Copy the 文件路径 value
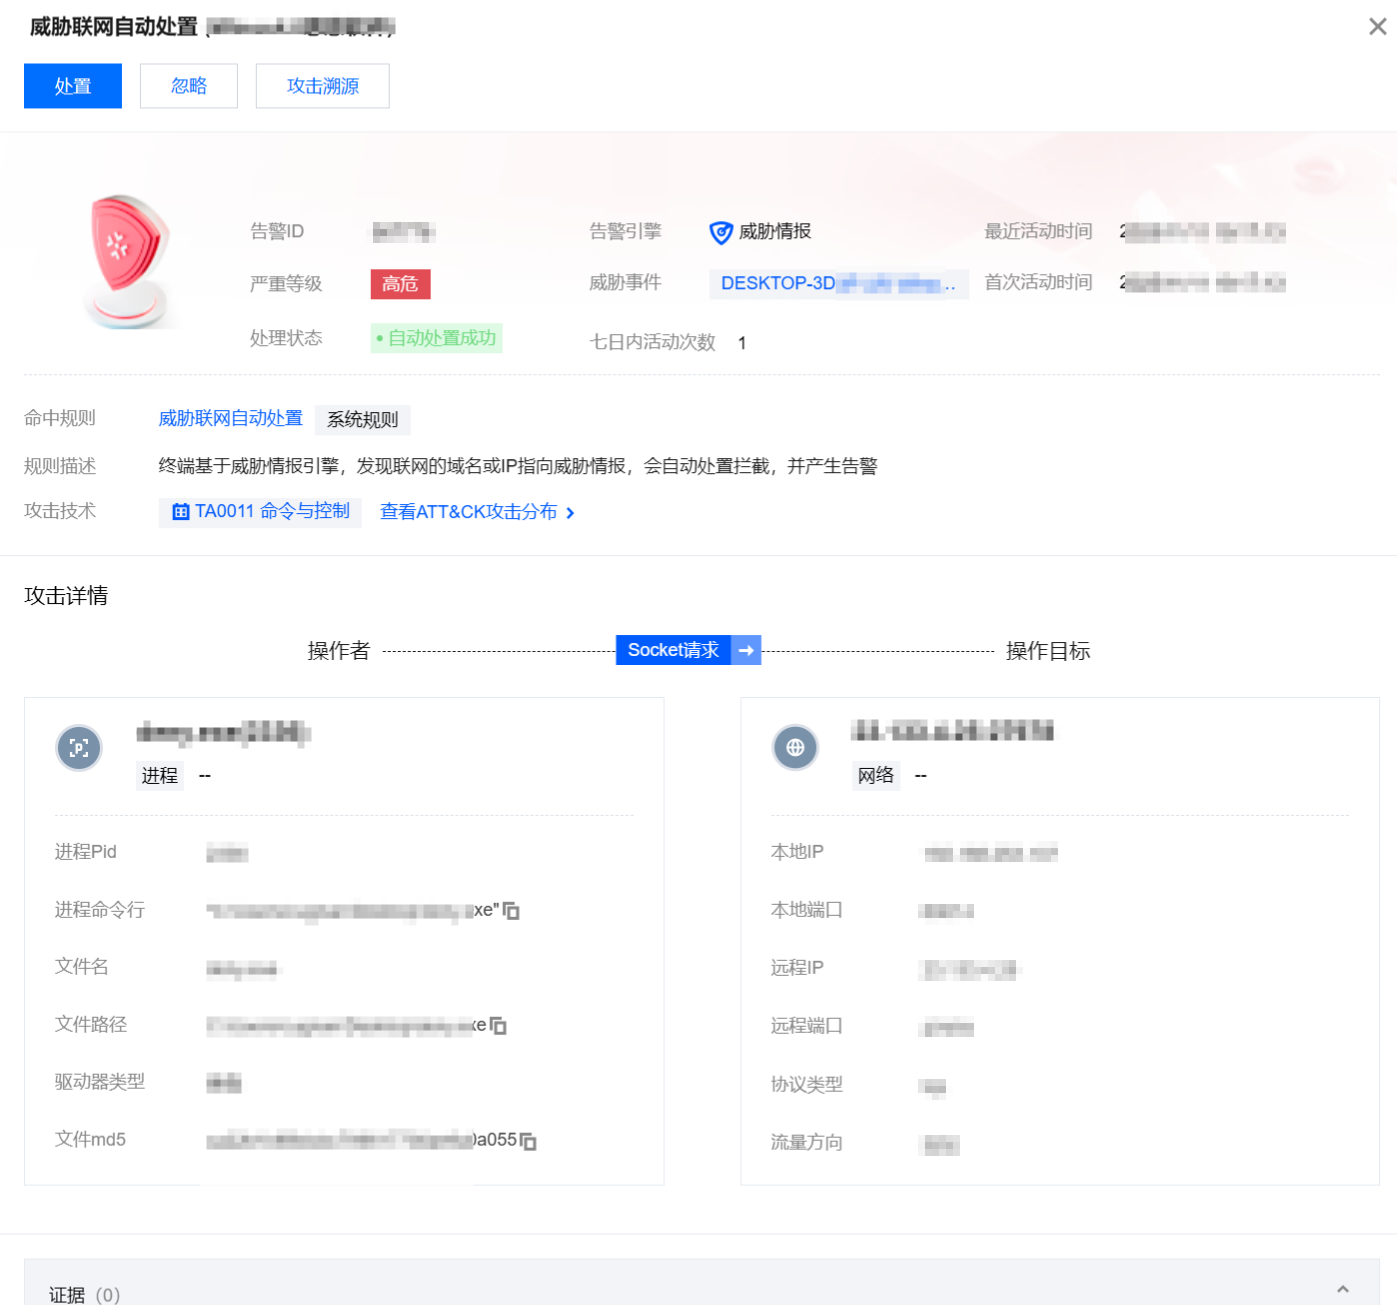Viewport: 1397px width, 1305px height. tap(498, 1026)
